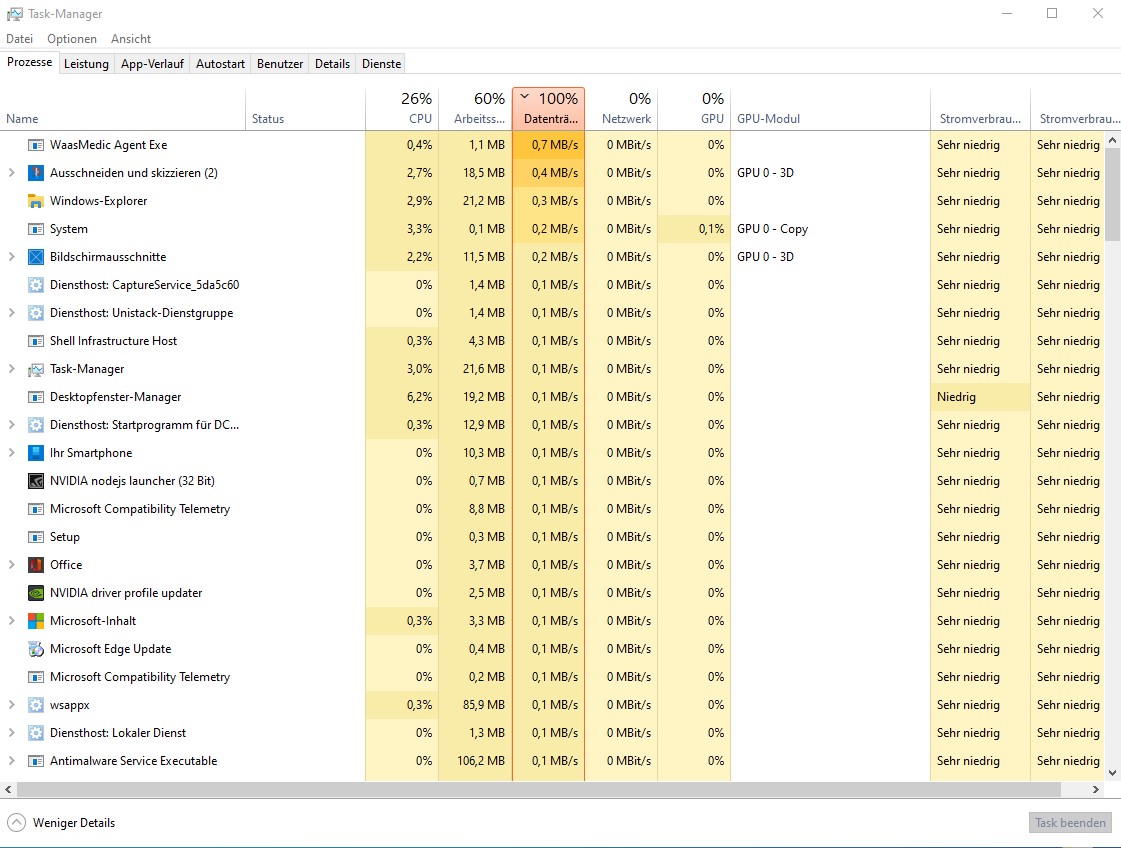Sort by the Arbeitsspeicher column header
The height and width of the screenshot is (848, 1121).
pos(475,109)
